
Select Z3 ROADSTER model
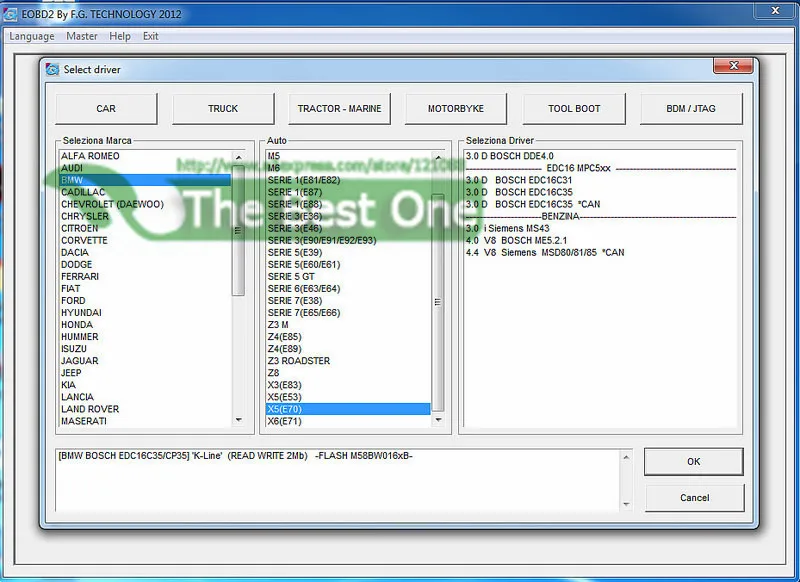click(x=348, y=361)
